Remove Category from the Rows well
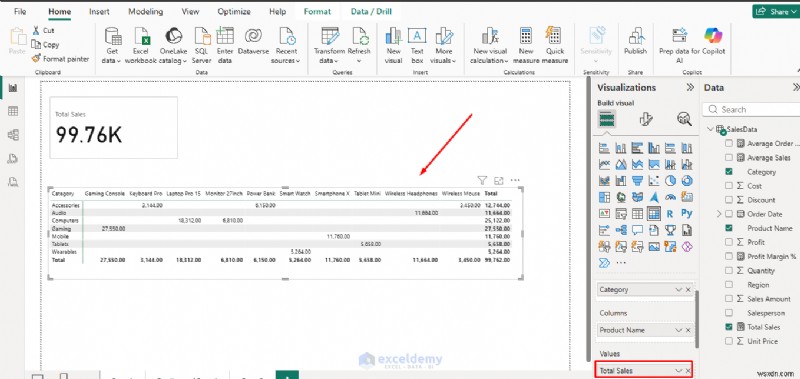 pos(688,290)
